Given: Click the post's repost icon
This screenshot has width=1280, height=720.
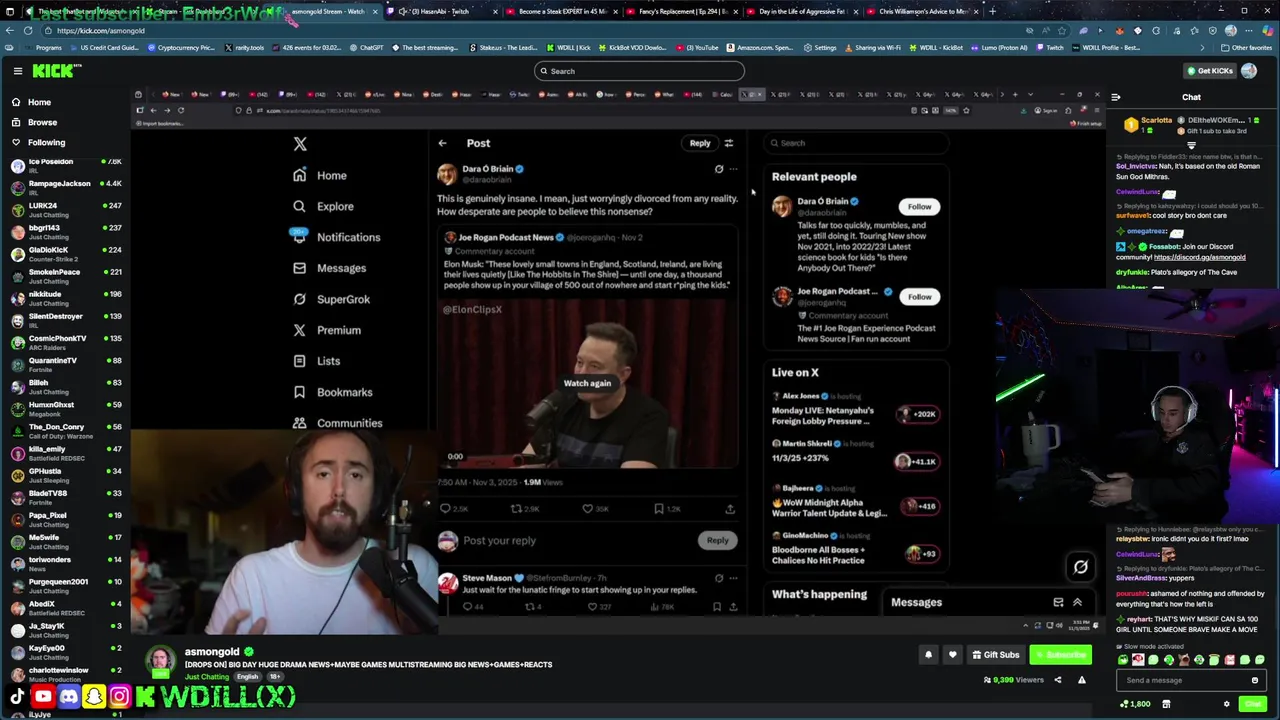Looking at the screenshot, I should [x=516, y=509].
